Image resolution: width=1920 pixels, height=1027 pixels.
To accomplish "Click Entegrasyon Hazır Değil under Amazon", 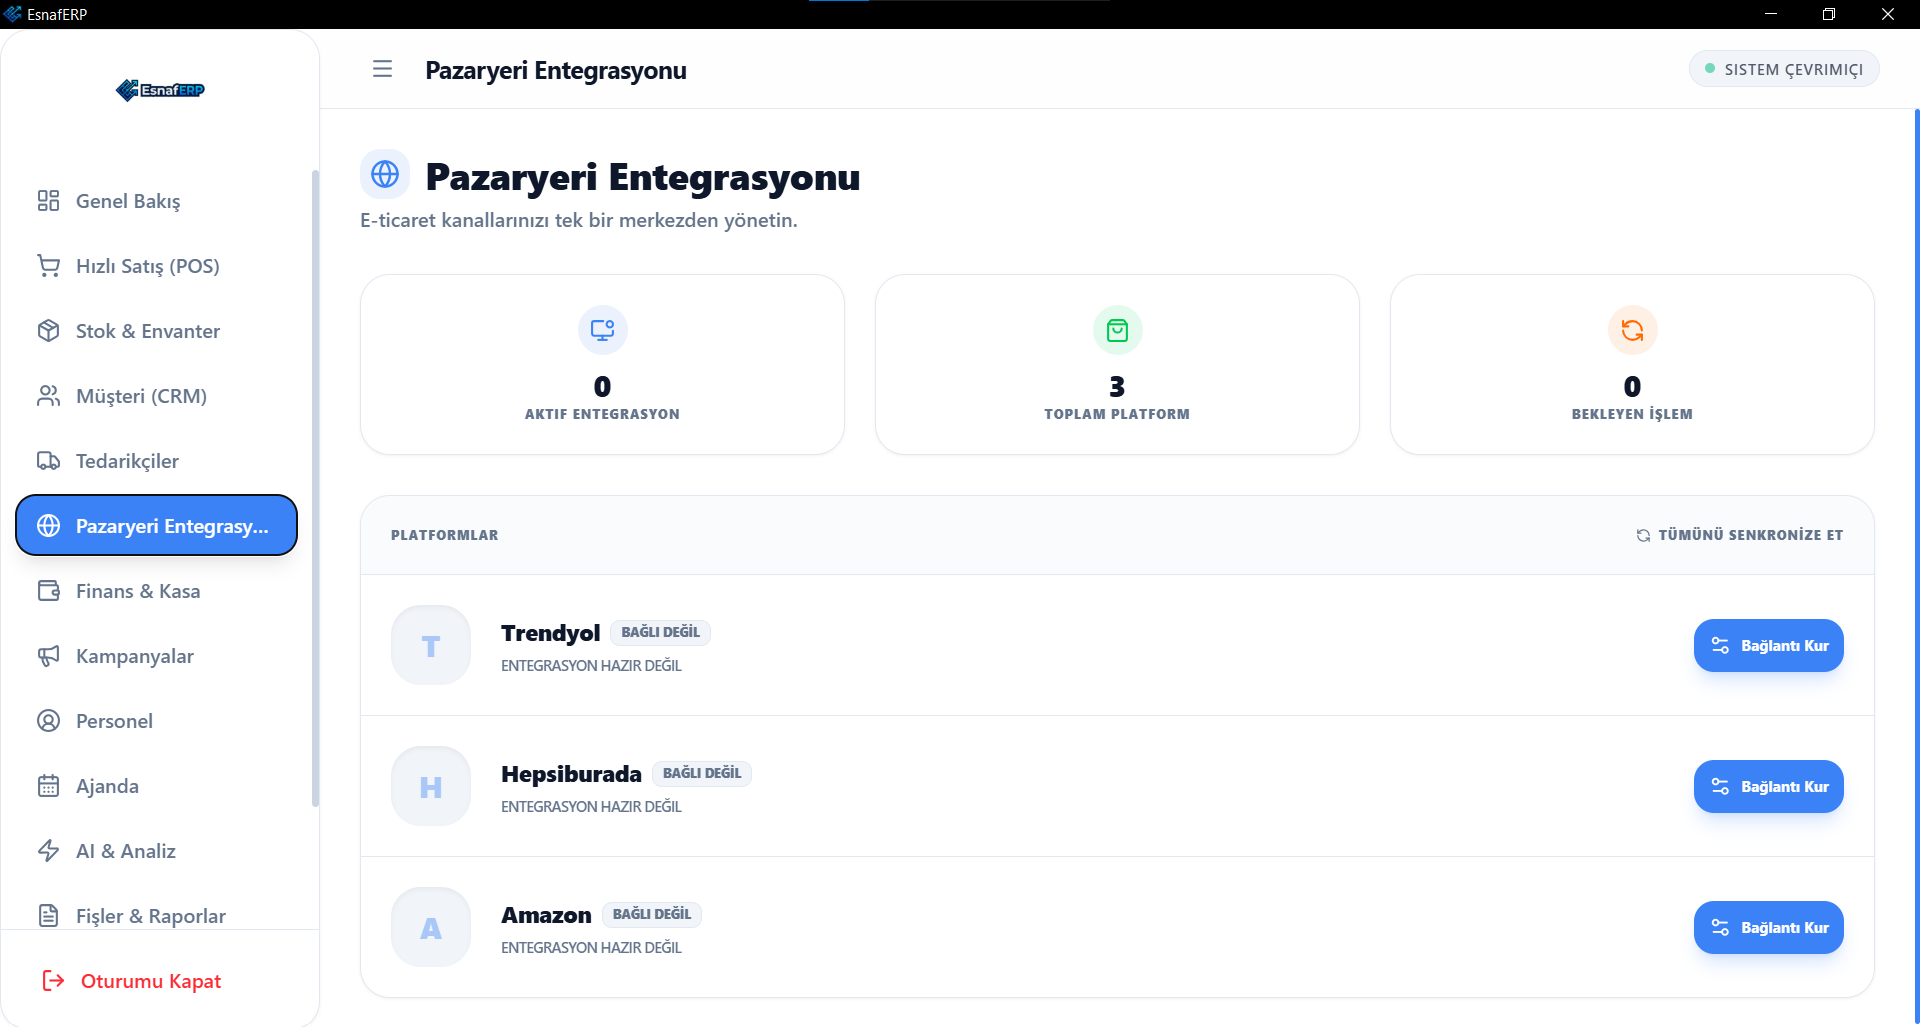I will tap(591, 948).
